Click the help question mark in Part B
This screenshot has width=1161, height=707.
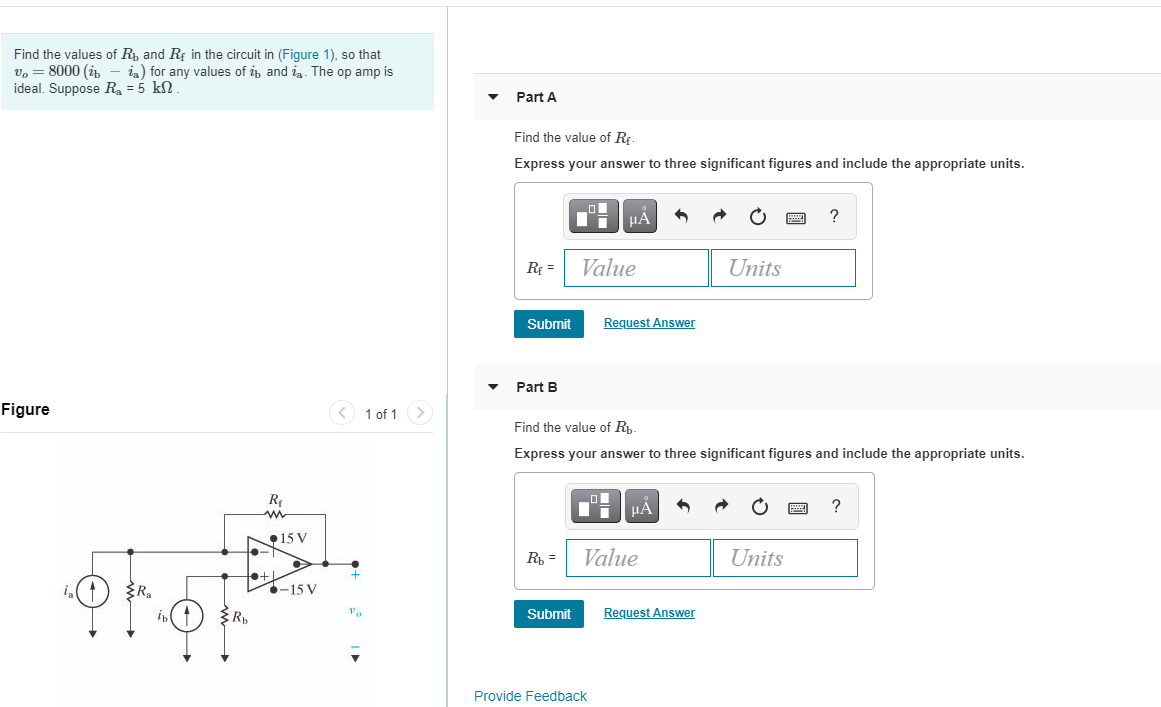coord(836,507)
